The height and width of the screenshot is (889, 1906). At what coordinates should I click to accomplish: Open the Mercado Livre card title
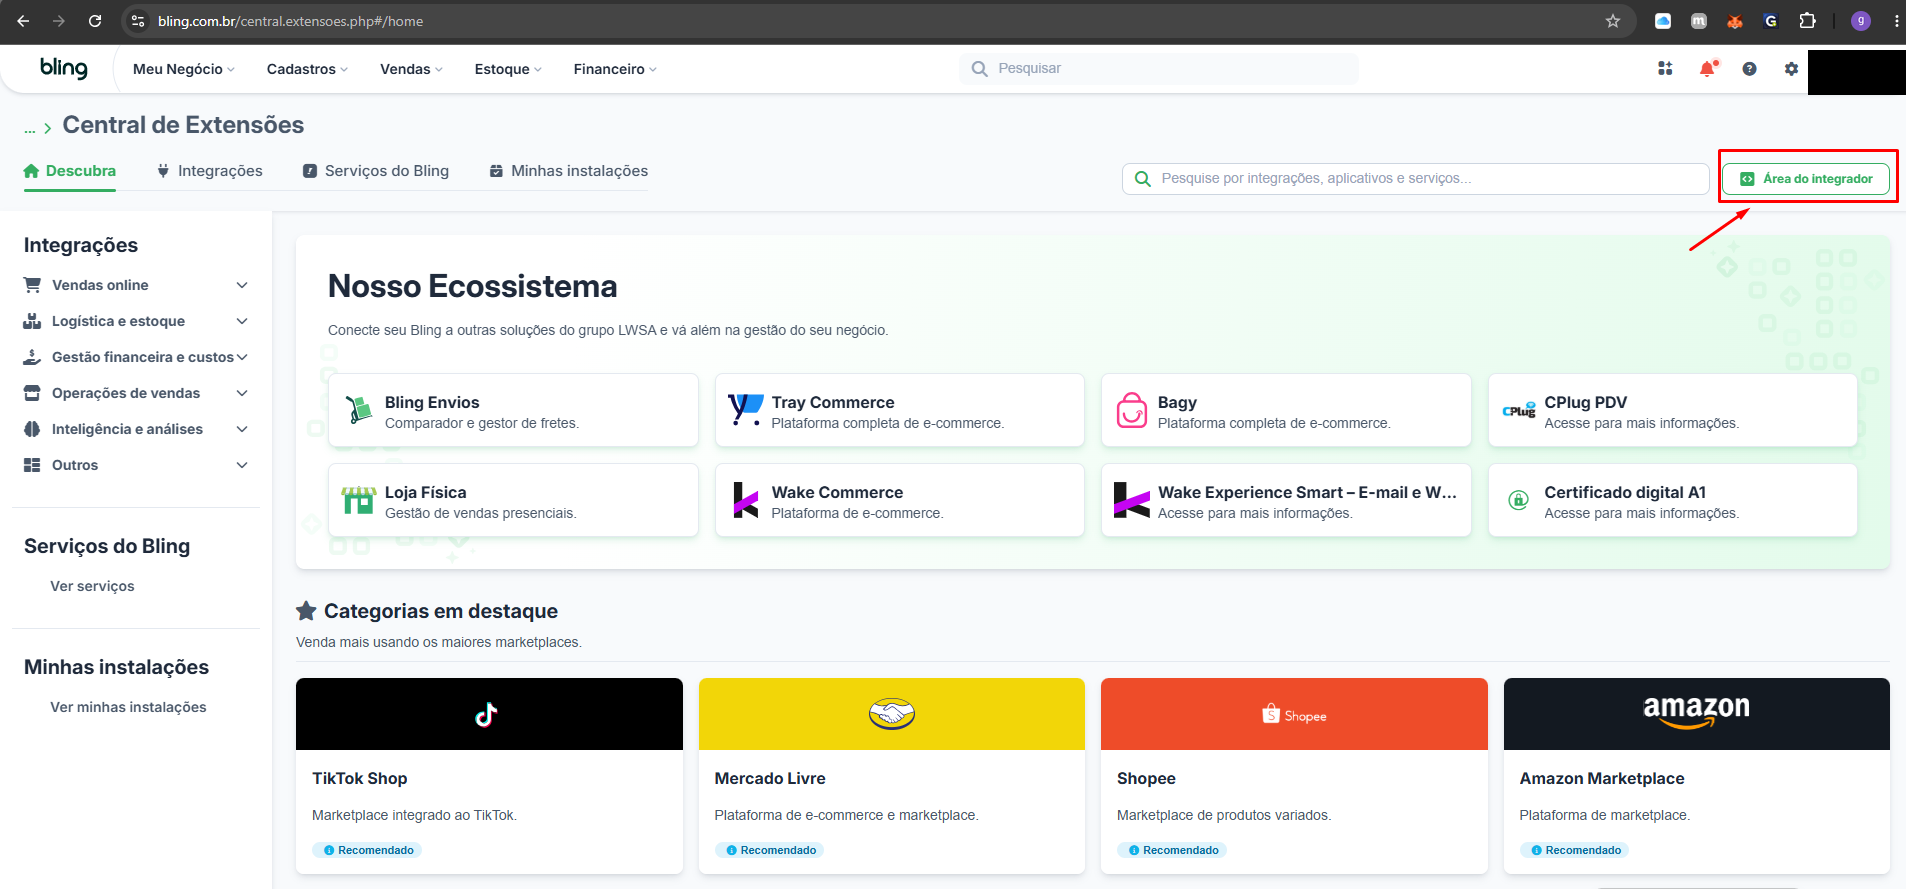770,778
